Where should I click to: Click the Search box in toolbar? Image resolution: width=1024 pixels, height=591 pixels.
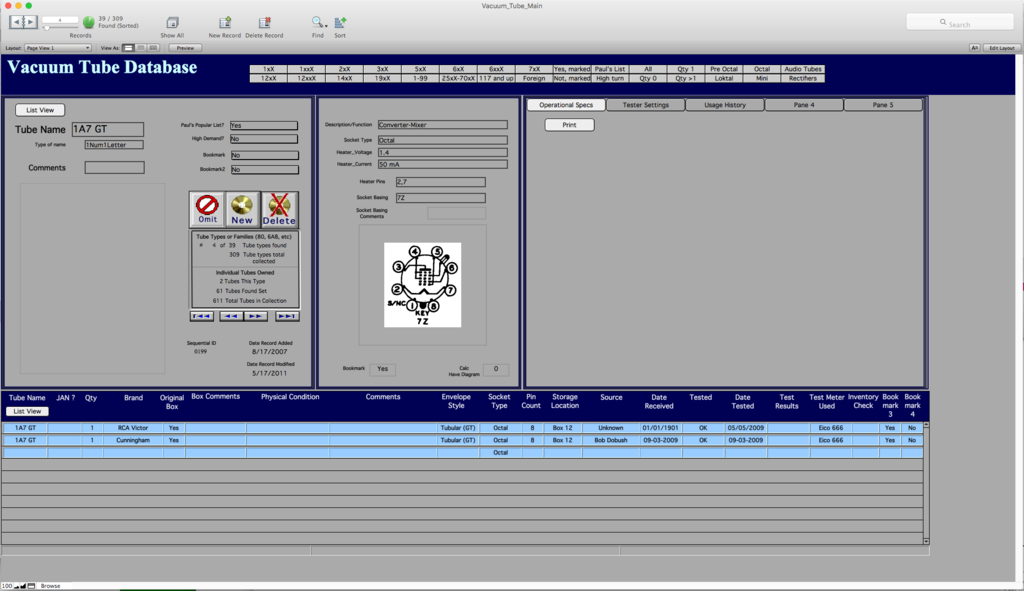point(959,23)
